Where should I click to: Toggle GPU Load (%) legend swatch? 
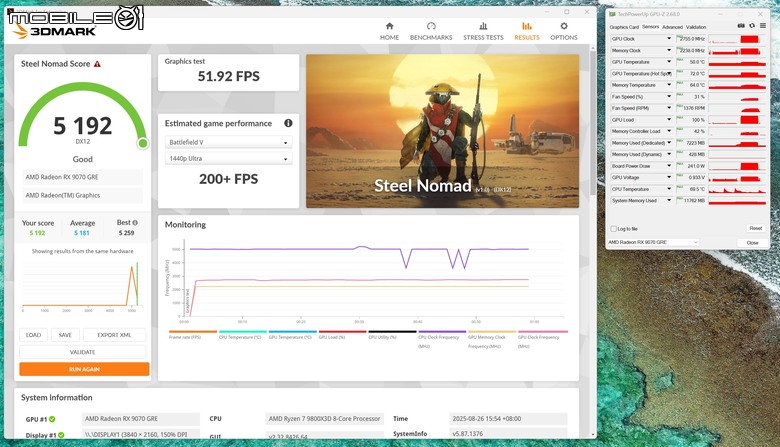click(343, 332)
